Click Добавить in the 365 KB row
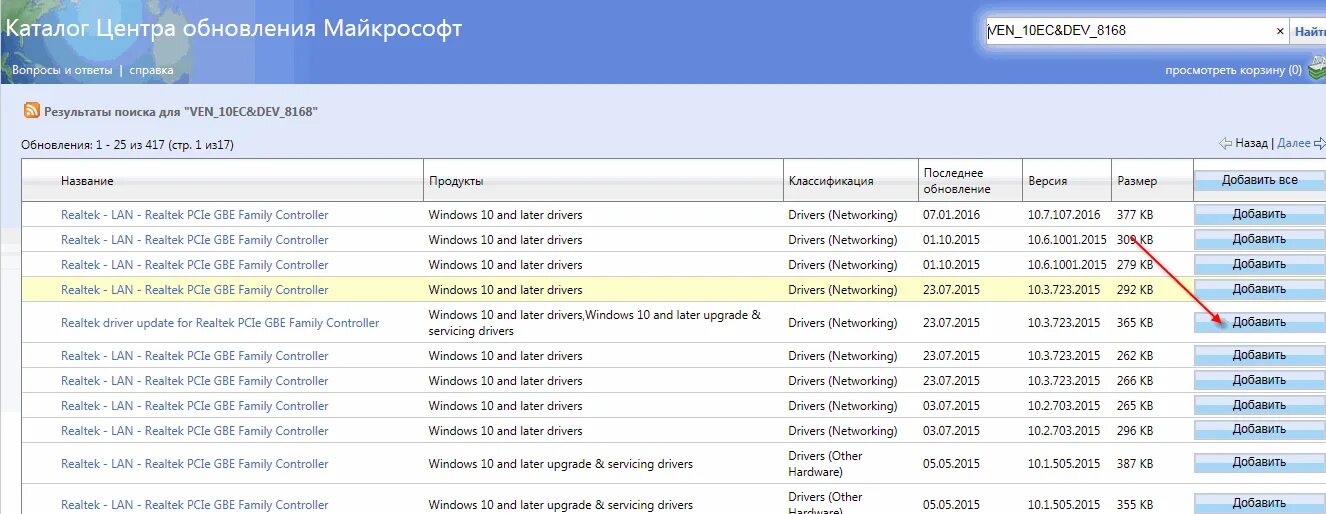The width and height of the screenshot is (1326, 514). point(1259,322)
